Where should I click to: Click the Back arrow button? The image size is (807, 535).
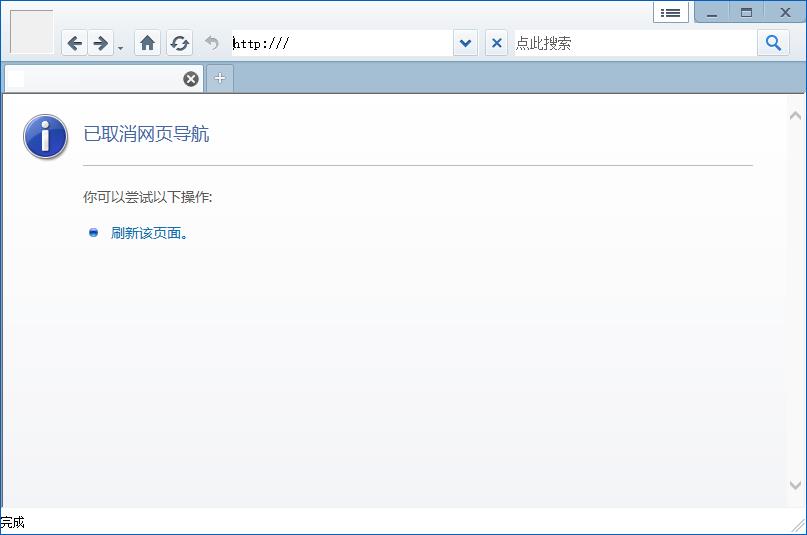(75, 43)
